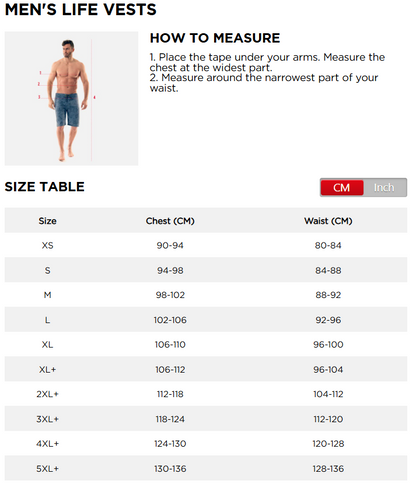Click chest value 106-110 for XL
Screen dimensions: 416x491
(x=170, y=344)
